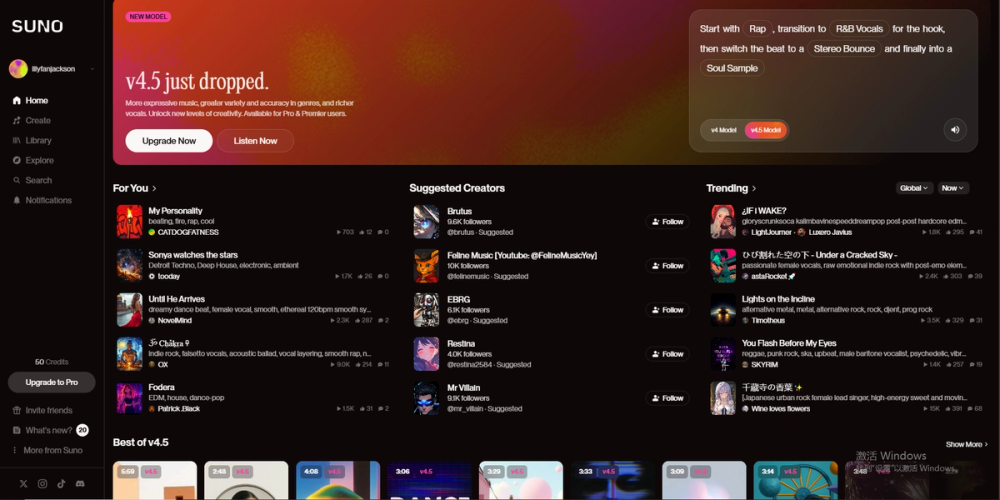Switch to the v4.5 Model toggle

[x=765, y=130]
